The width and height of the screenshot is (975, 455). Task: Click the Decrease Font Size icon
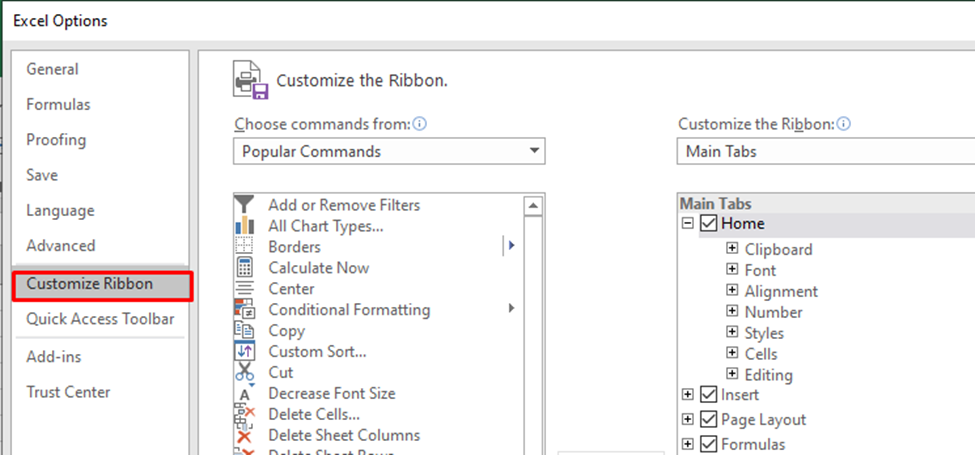(244, 393)
